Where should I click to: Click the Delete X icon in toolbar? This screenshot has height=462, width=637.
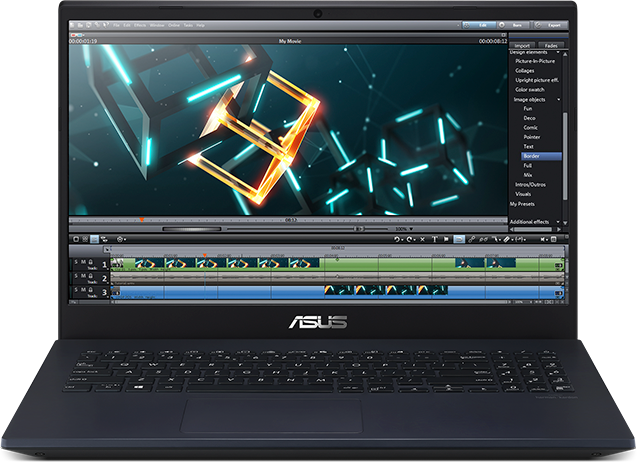pos(422,239)
